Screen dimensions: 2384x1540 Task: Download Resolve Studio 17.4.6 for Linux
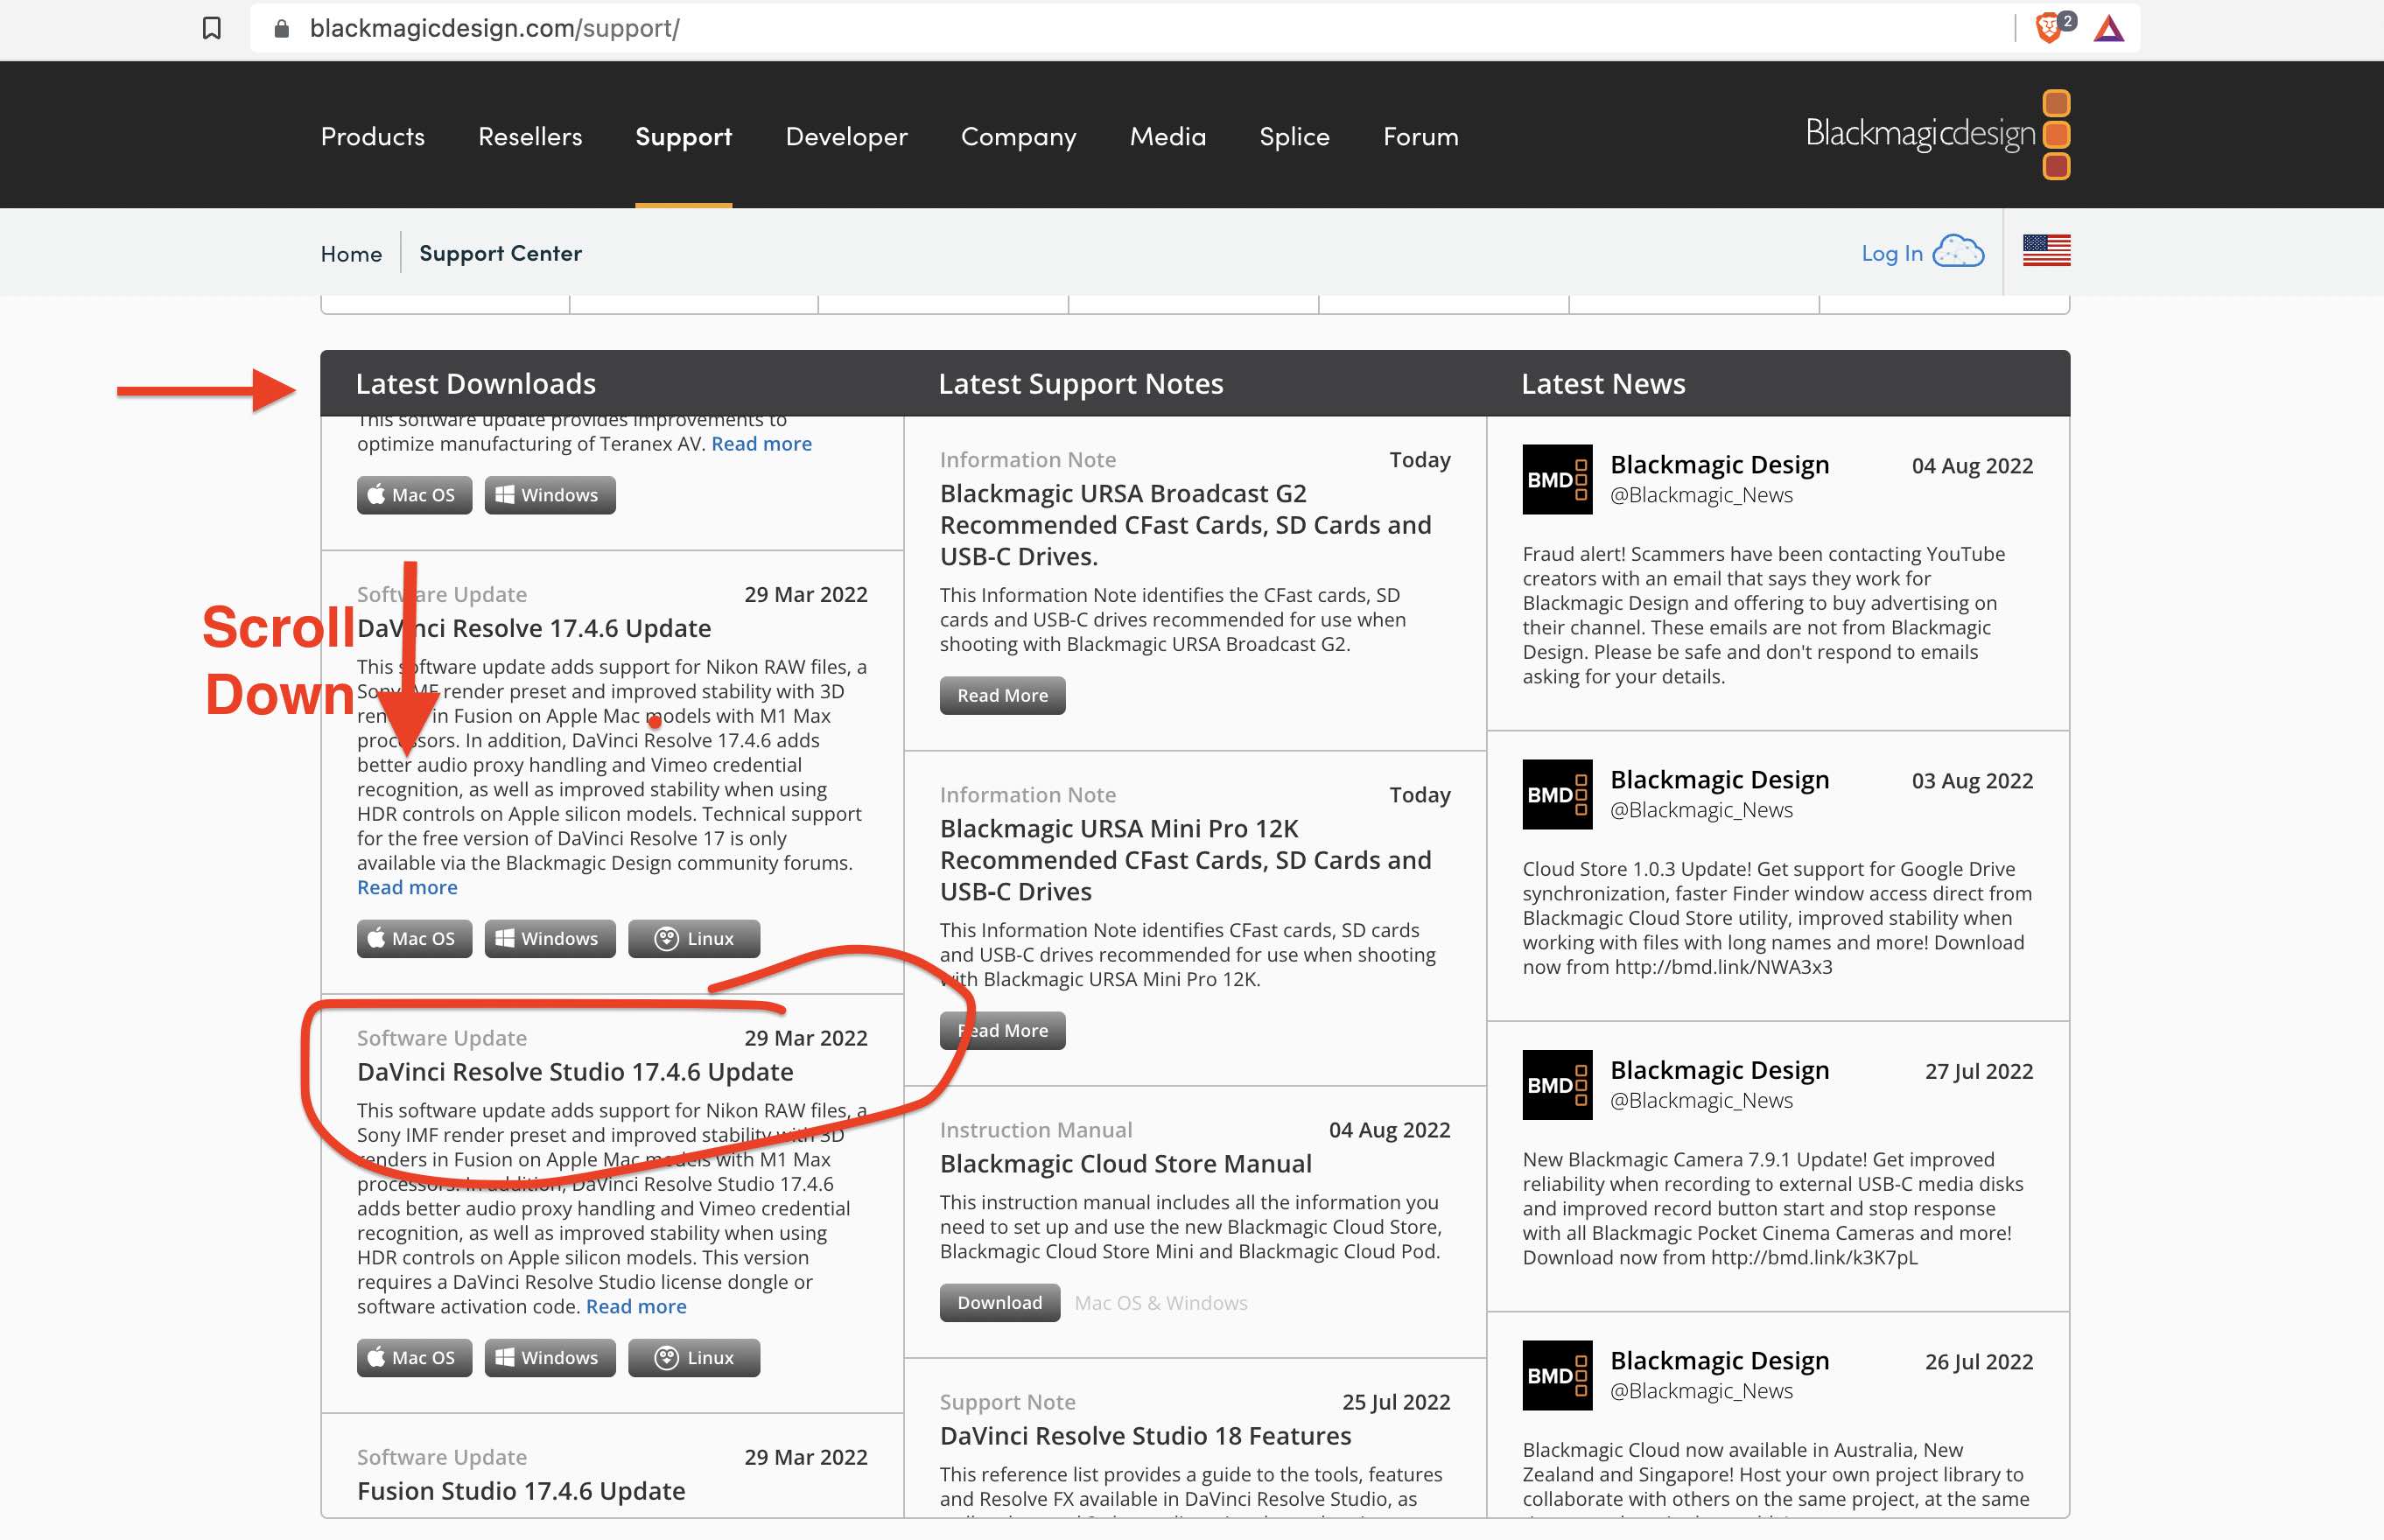(x=694, y=1358)
